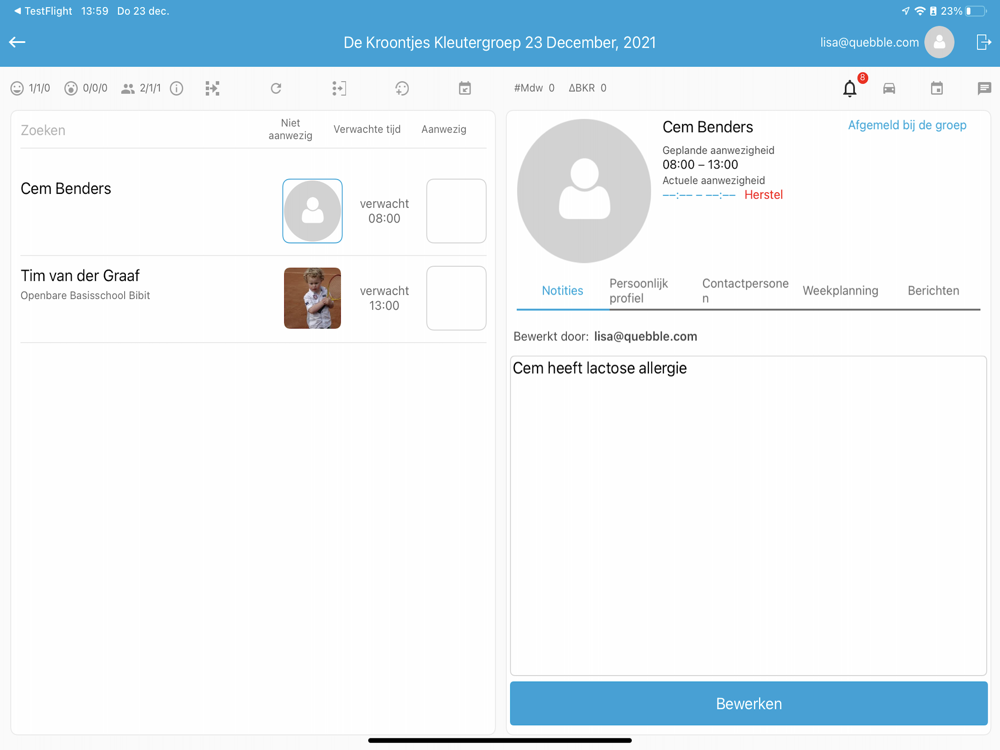Tap the group move grid icon
Image resolution: width=1000 pixels, height=750 pixels.
(x=212, y=88)
